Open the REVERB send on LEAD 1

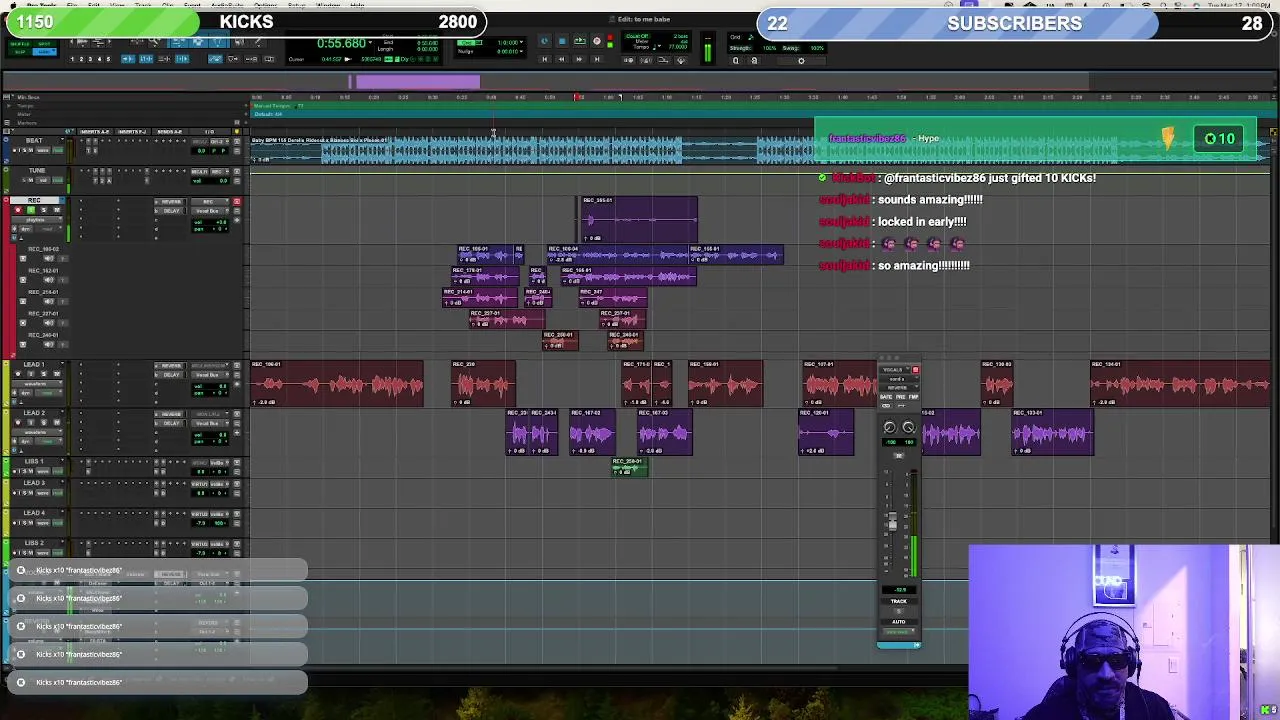(x=171, y=366)
